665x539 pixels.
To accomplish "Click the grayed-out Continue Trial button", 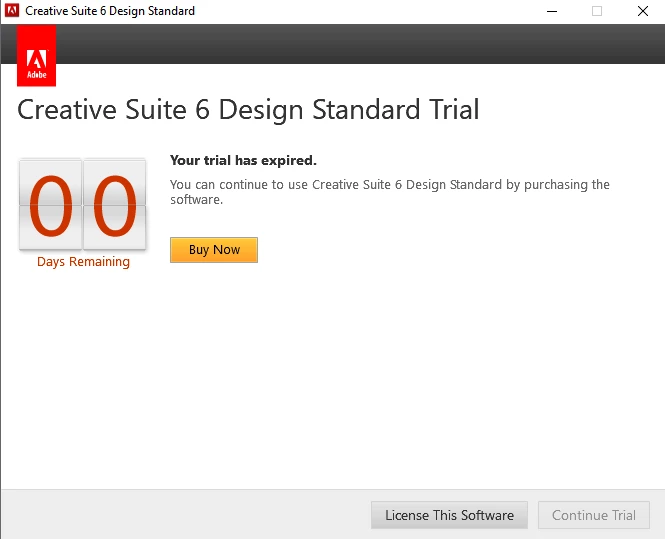I will (x=594, y=515).
